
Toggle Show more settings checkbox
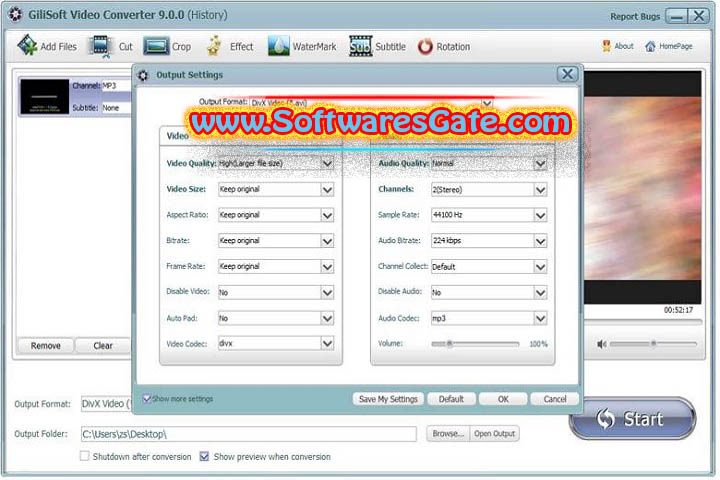[x=146, y=399]
